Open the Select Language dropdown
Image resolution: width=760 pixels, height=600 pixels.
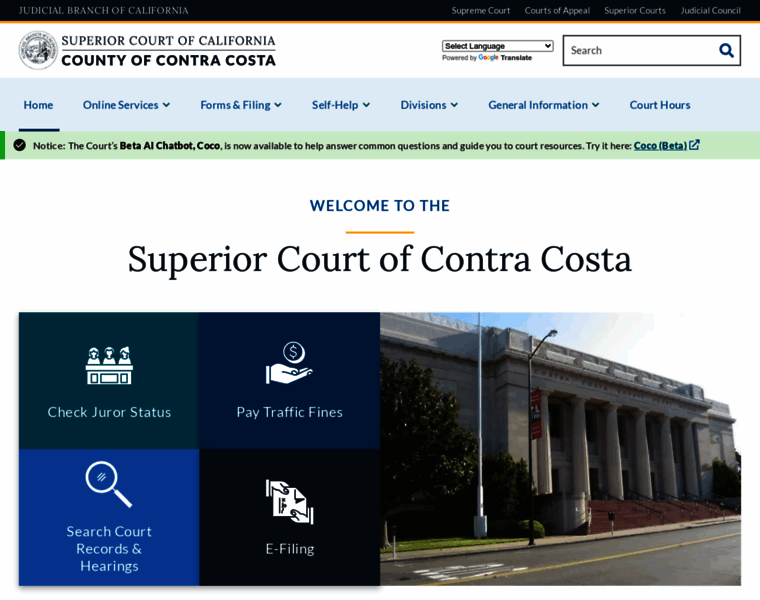(x=497, y=46)
